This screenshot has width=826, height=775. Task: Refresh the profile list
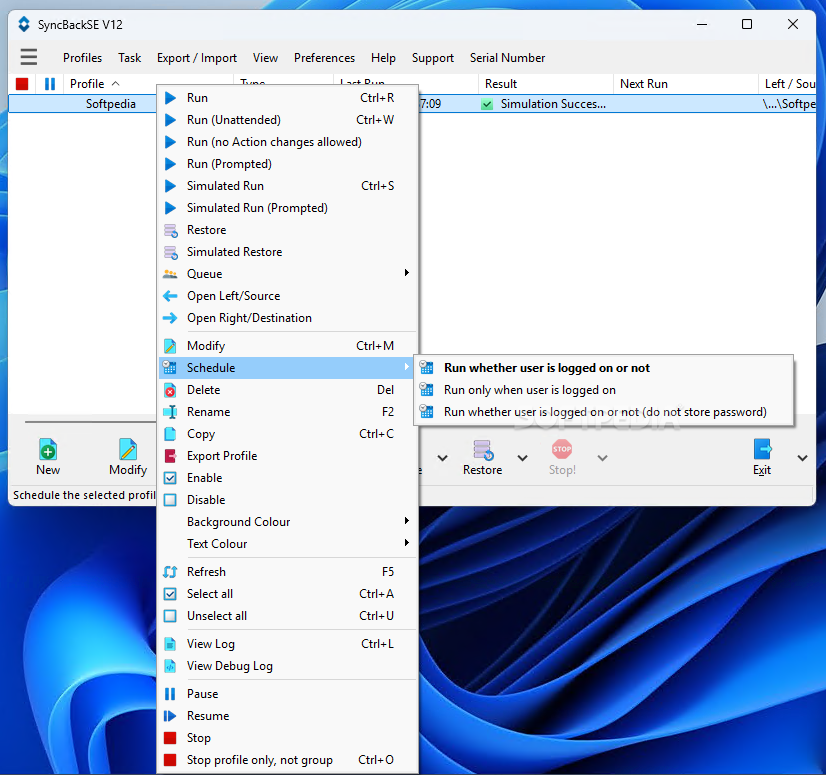tap(288, 572)
